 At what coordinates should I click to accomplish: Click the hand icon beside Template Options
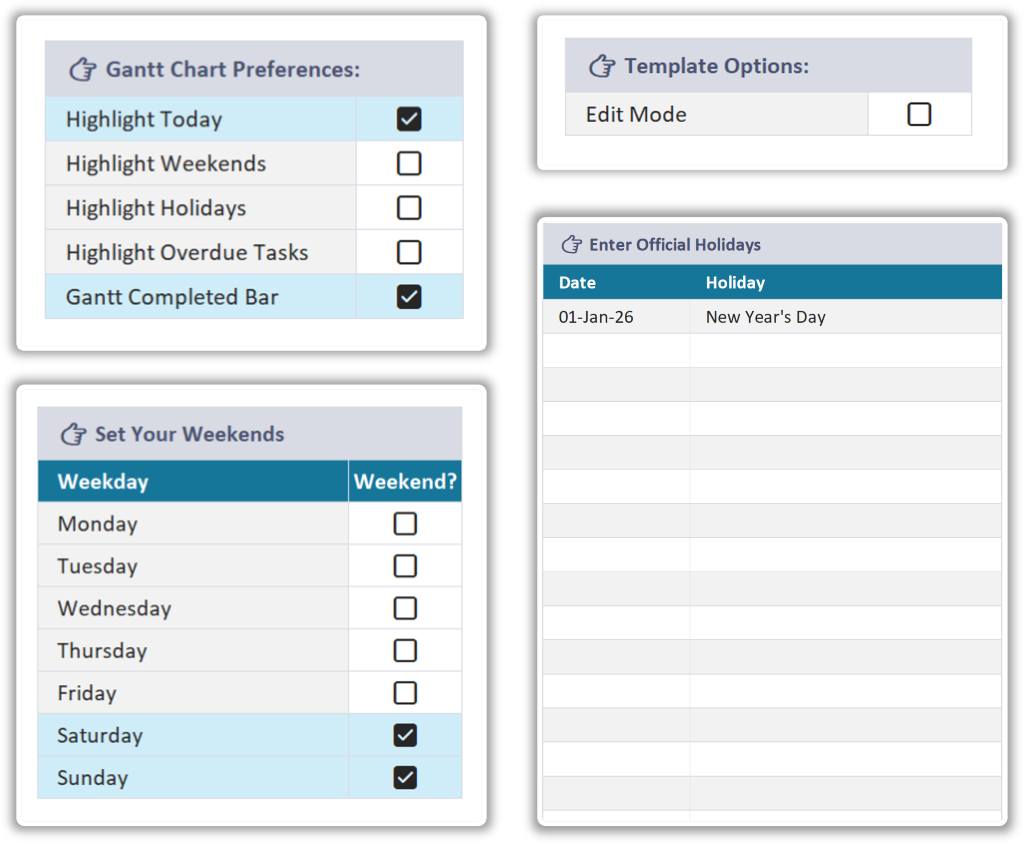pyautogui.click(x=601, y=64)
